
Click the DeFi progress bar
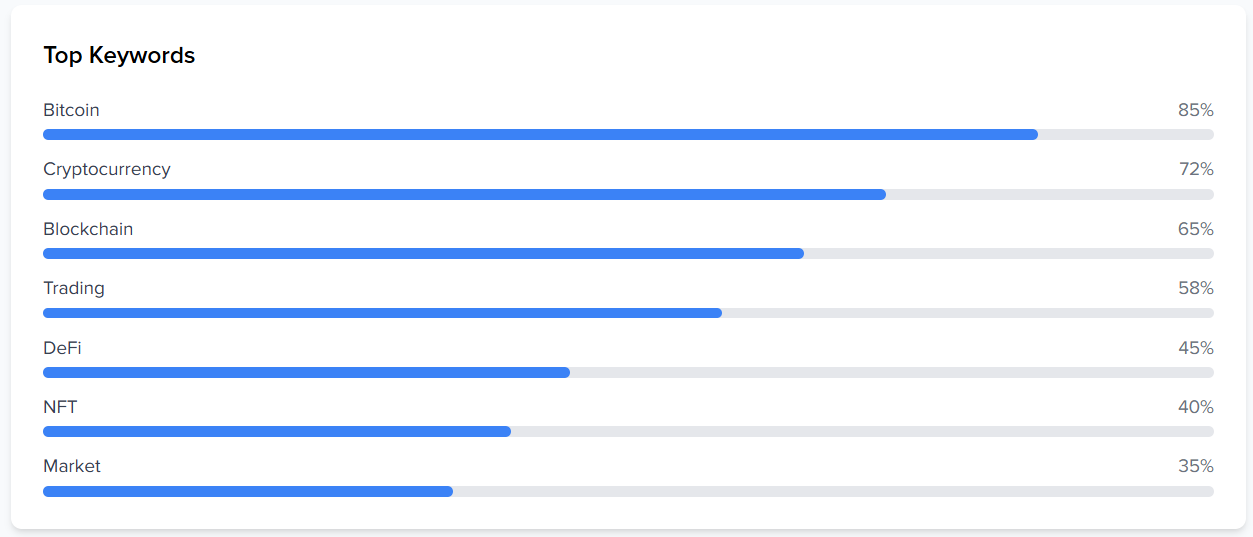[x=628, y=372]
